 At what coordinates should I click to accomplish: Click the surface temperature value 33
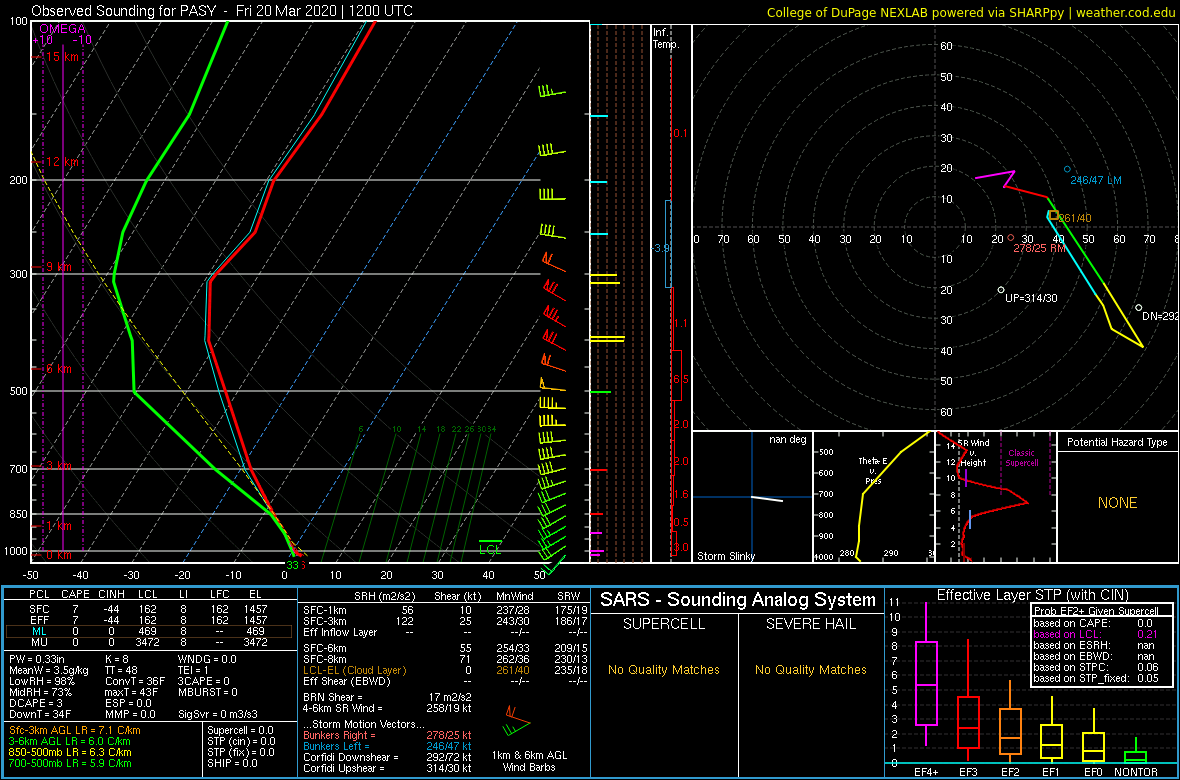click(293, 565)
